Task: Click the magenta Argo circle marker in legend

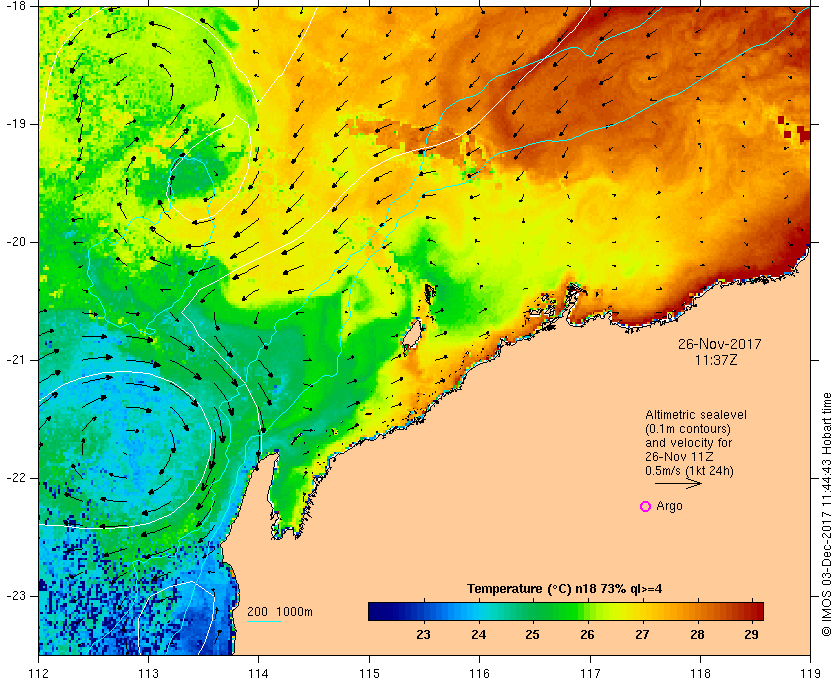Action: (x=646, y=506)
